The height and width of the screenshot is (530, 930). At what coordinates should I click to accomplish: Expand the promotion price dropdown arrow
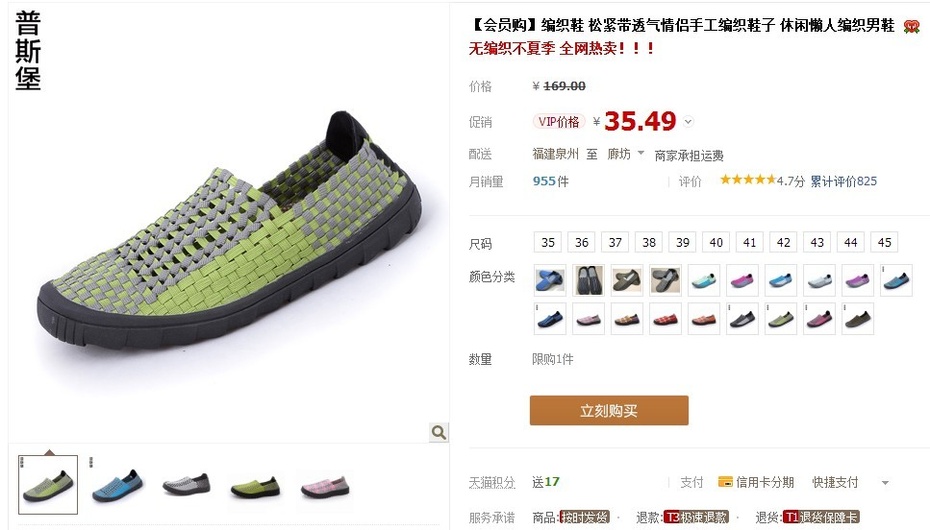[x=688, y=122]
